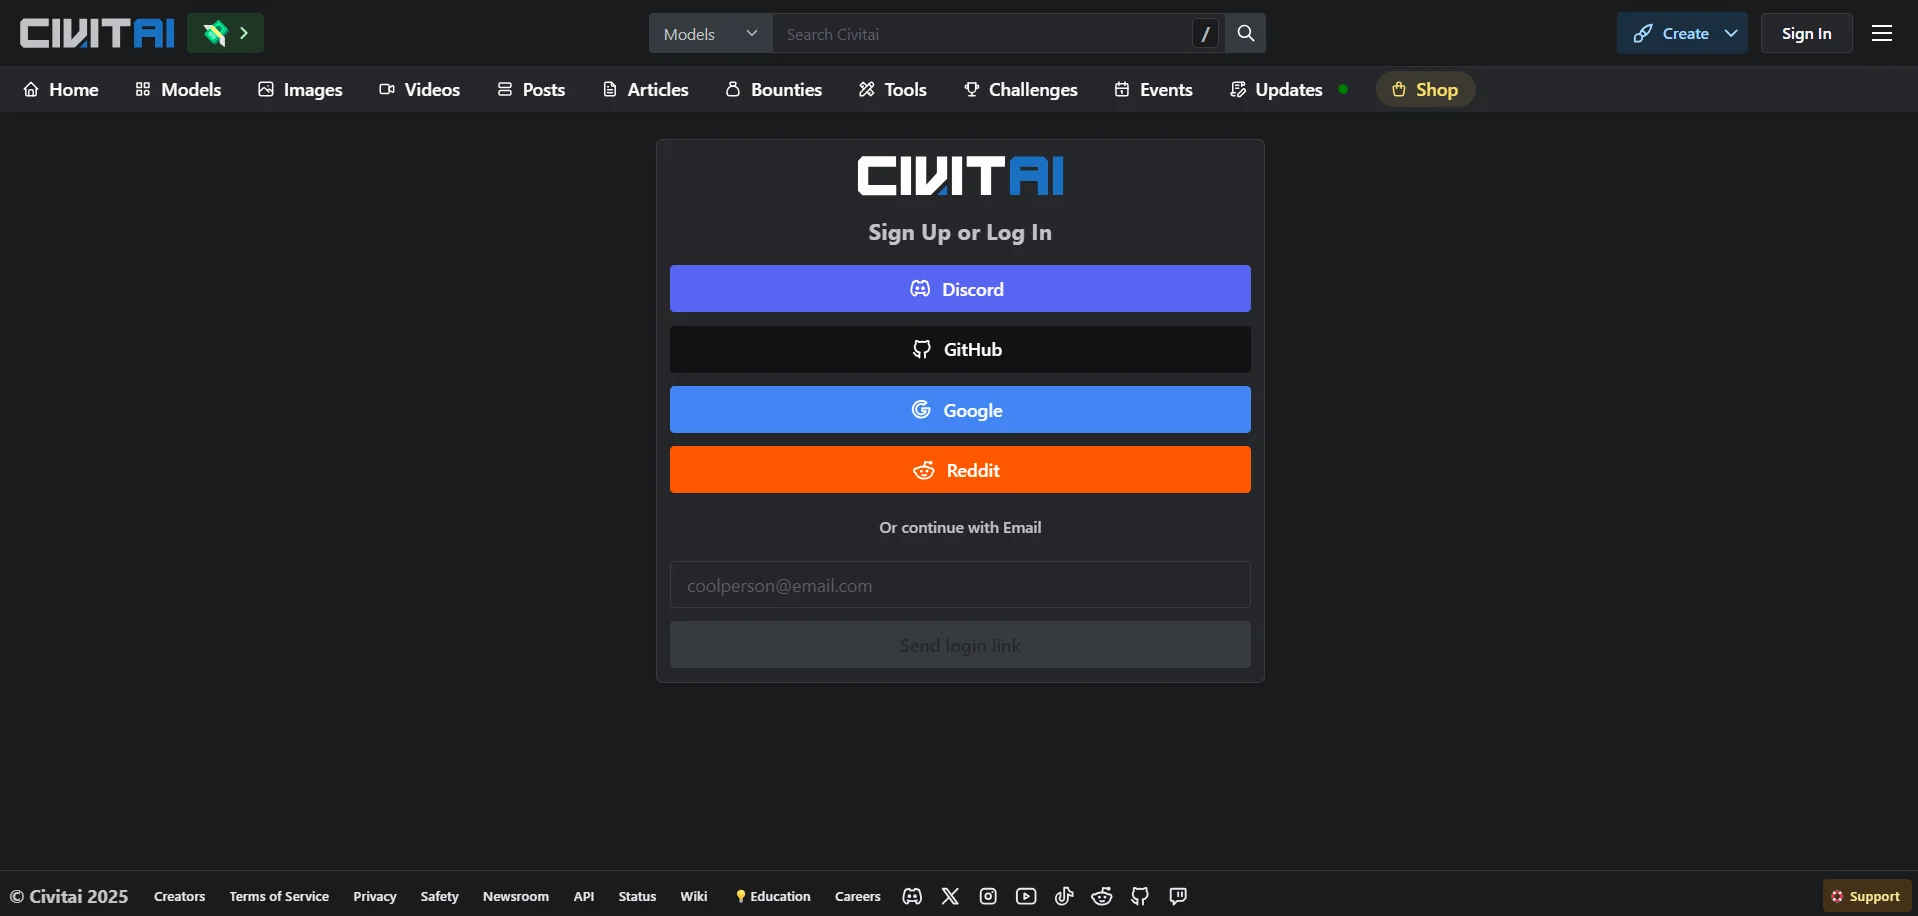This screenshot has height=916, width=1918.
Task: Open the Twitch footer icon
Action: [x=1178, y=896]
